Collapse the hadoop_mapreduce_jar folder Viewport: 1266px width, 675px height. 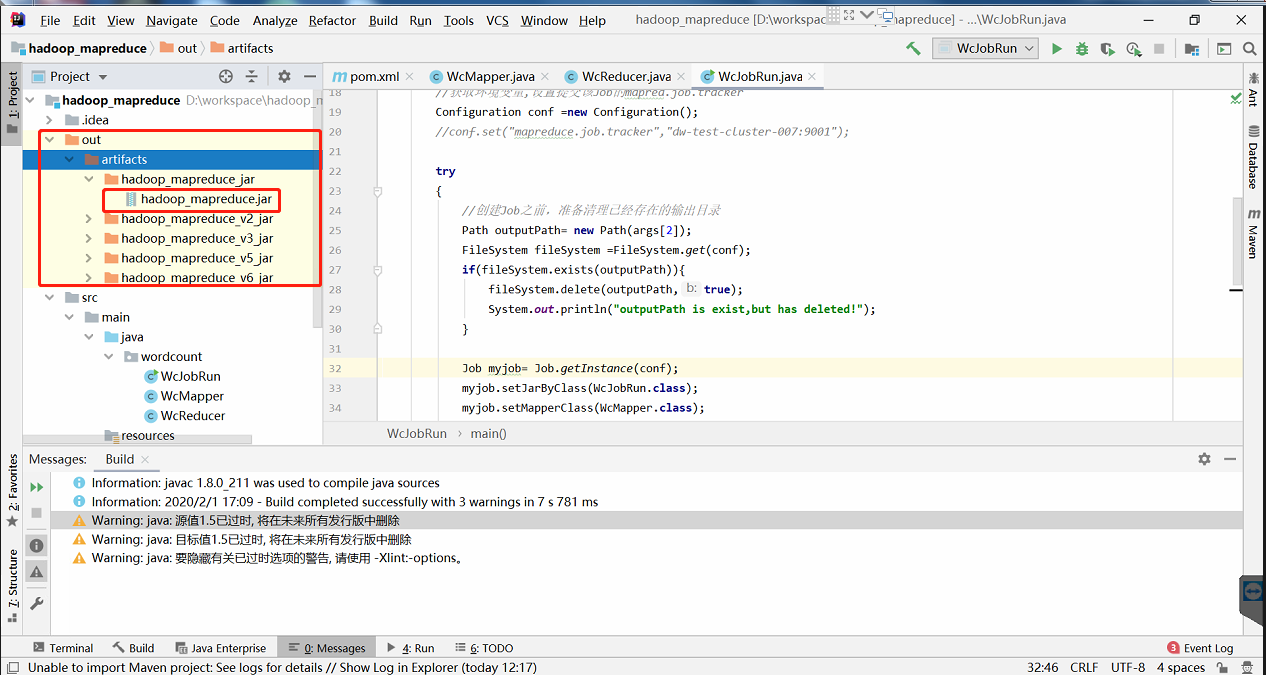click(x=89, y=179)
